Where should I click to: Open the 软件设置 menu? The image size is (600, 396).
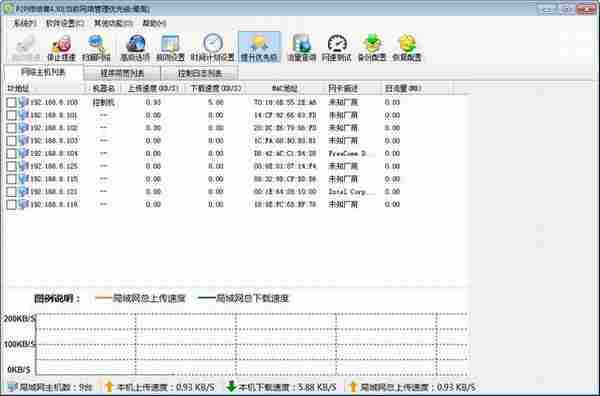pyautogui.click(x=65, y=23)
